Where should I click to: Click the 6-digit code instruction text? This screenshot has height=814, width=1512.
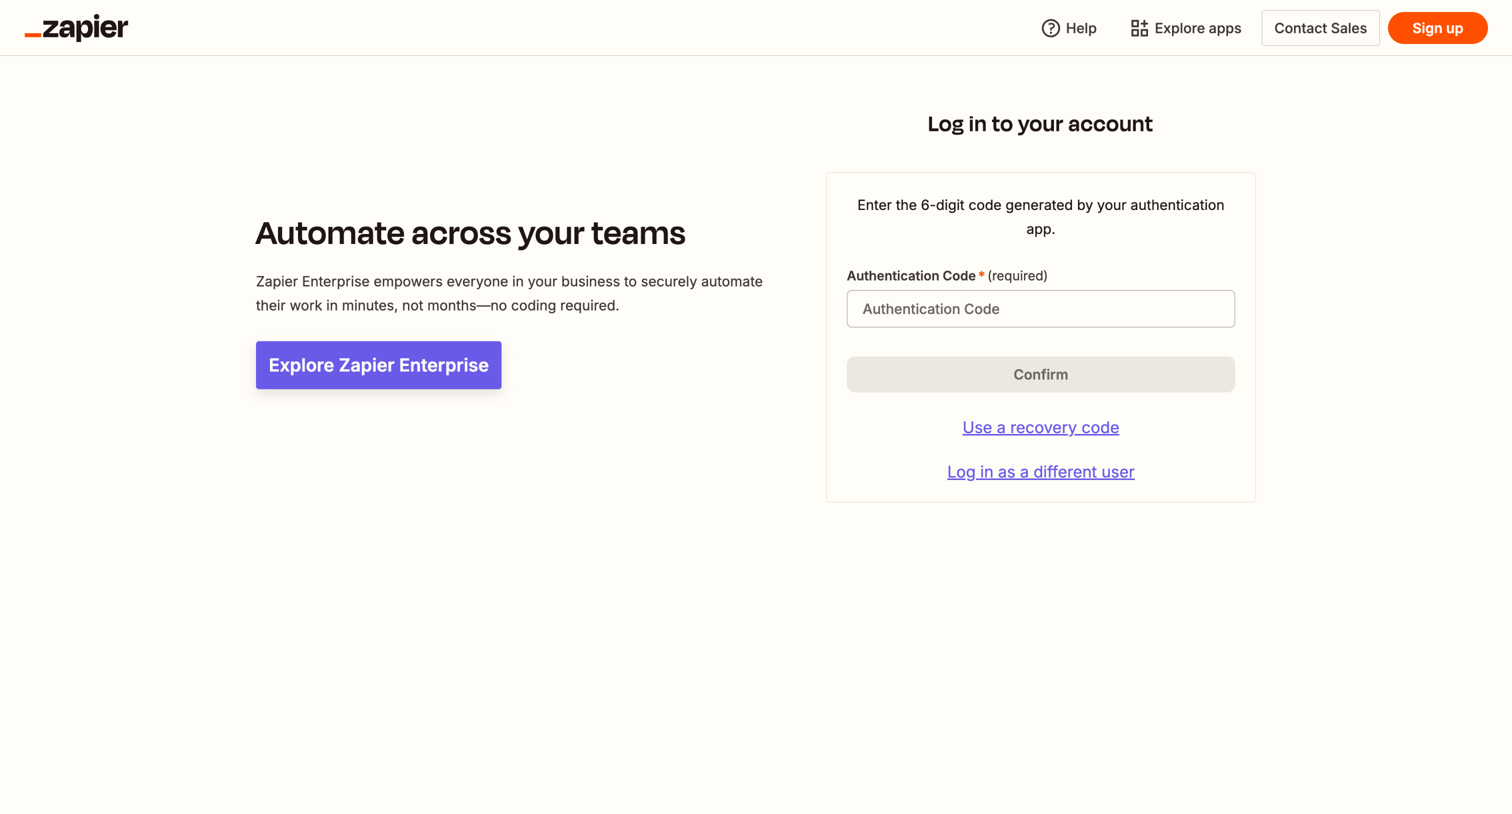click(1040, 217)
